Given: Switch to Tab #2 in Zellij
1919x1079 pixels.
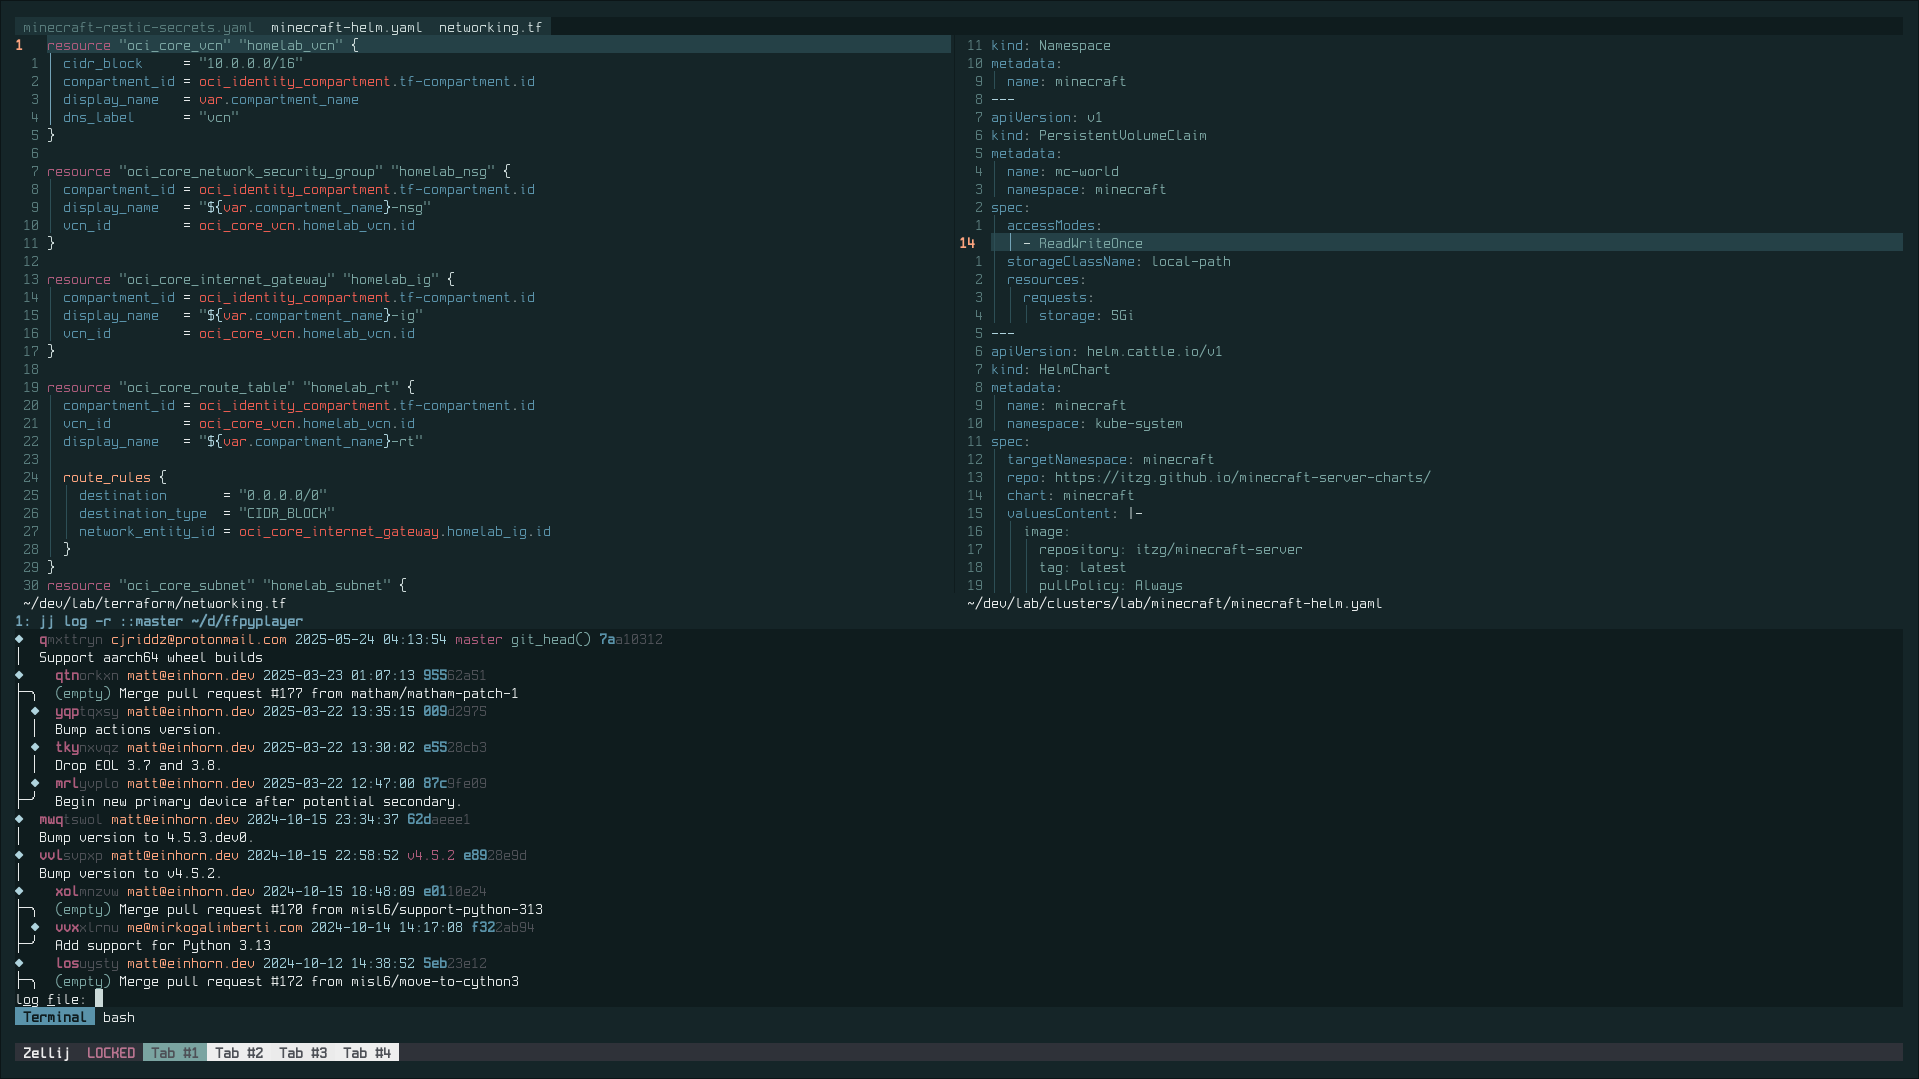Looking at the screenshot, I should tap(238, 1052).
